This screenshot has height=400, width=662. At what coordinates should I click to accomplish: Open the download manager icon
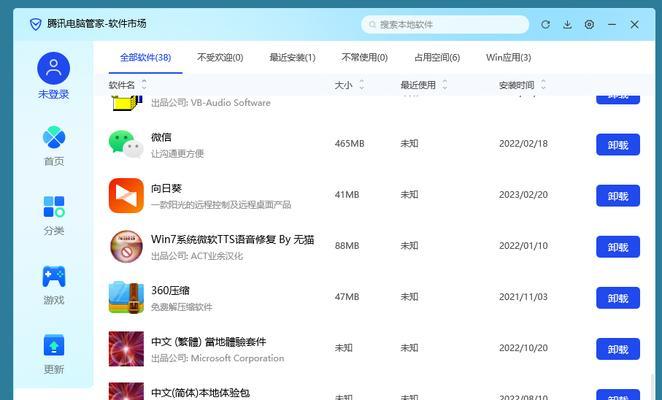click(567, 24)
